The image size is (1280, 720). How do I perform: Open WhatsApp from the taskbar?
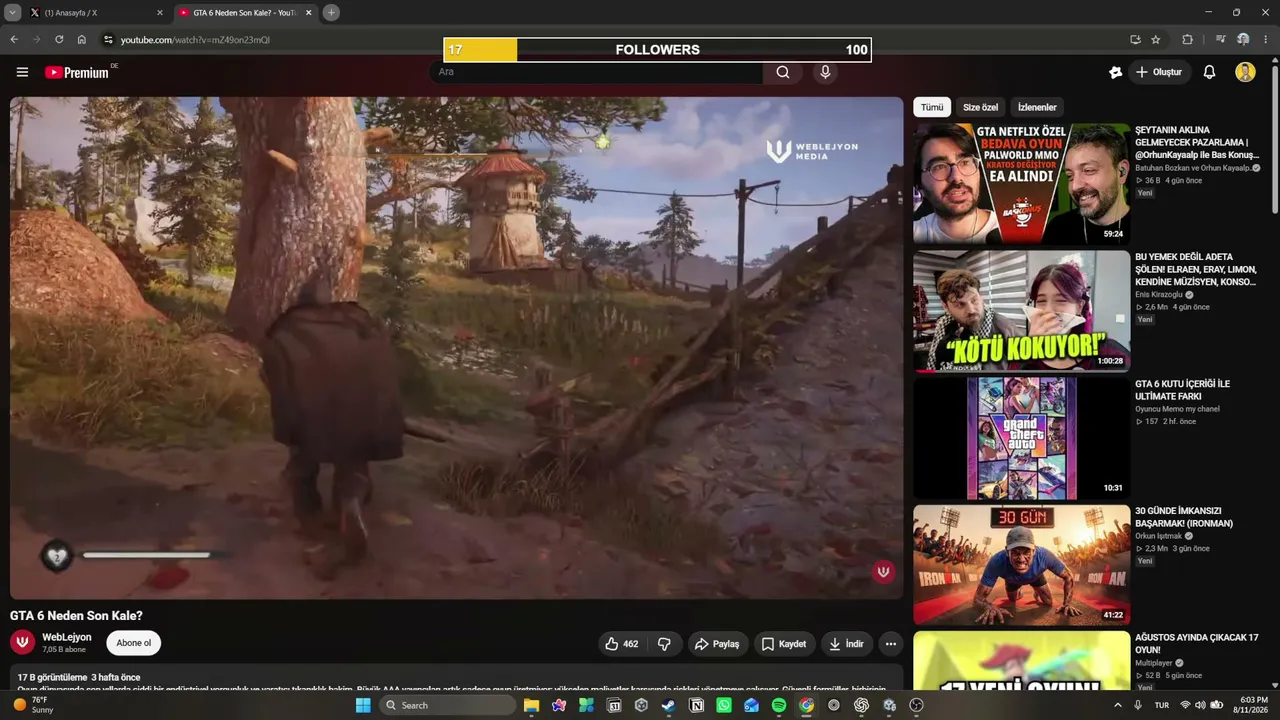pyautogui.click(x=724, y=705)
